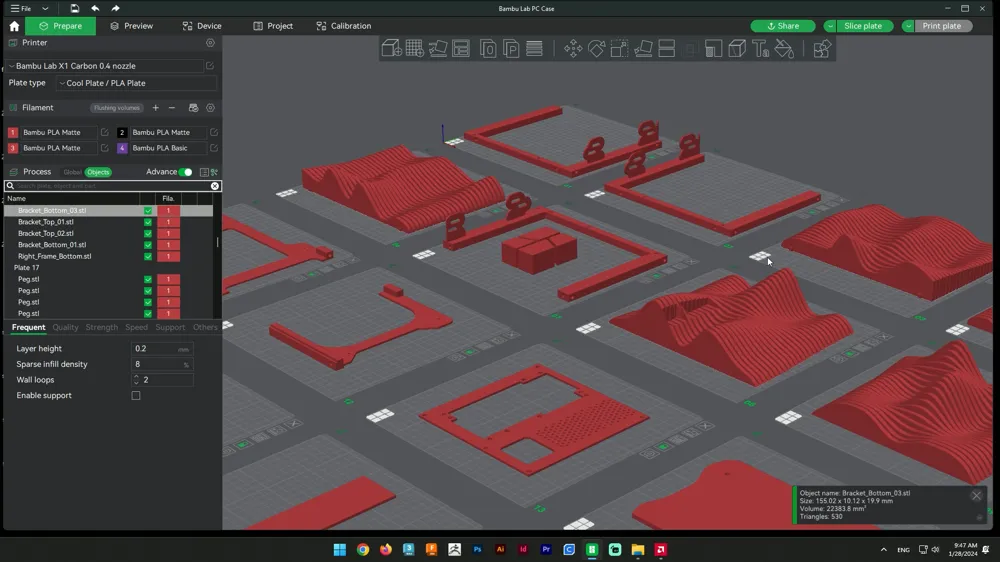Open the printer preset dropdown
Image resolution: width=1000 pixels, height=562 pixels.
(106, 66)
